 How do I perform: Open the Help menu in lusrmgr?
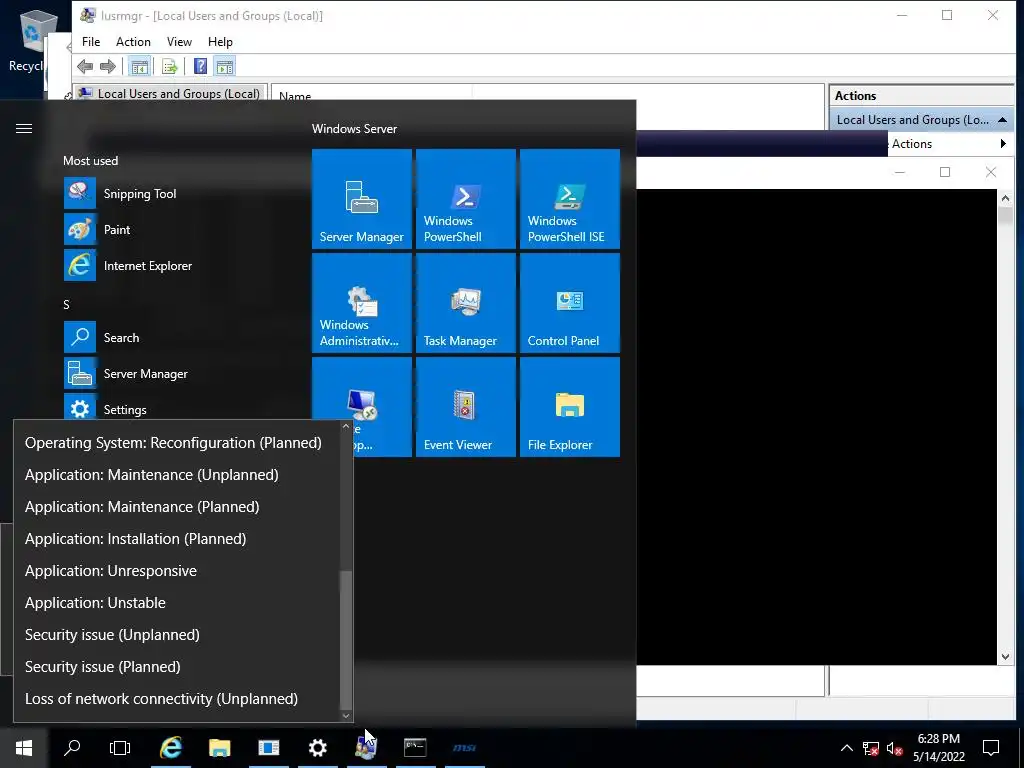click(220, 42)
